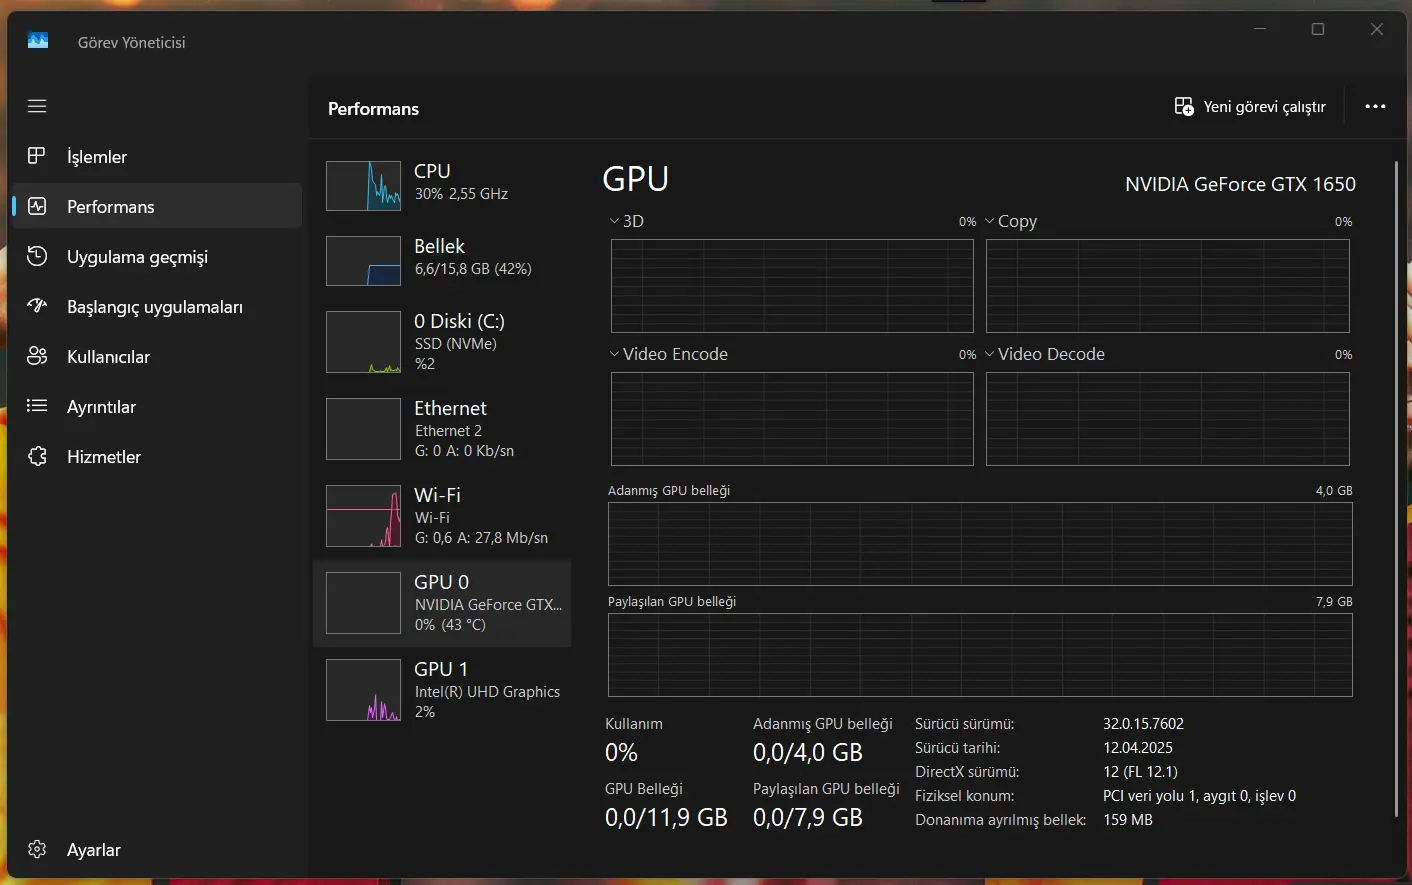Open the İşlemler page label
1412x885 pixels.
click(97, 157)
